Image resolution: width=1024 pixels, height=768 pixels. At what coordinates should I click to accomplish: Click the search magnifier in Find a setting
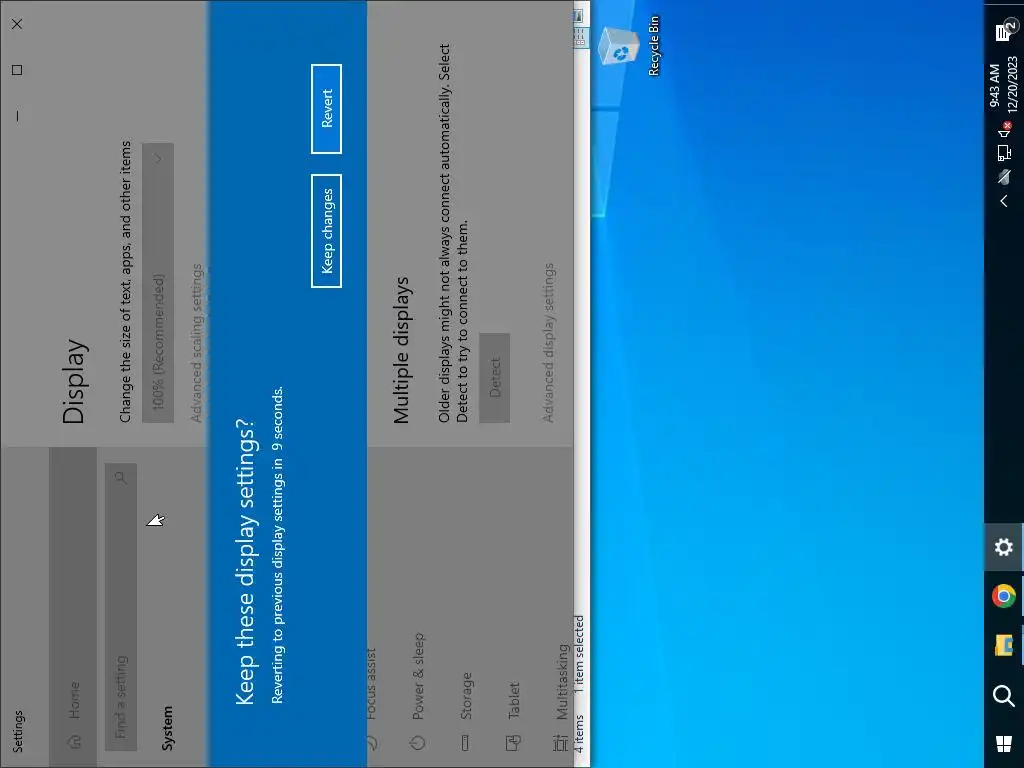coord(121,477)
